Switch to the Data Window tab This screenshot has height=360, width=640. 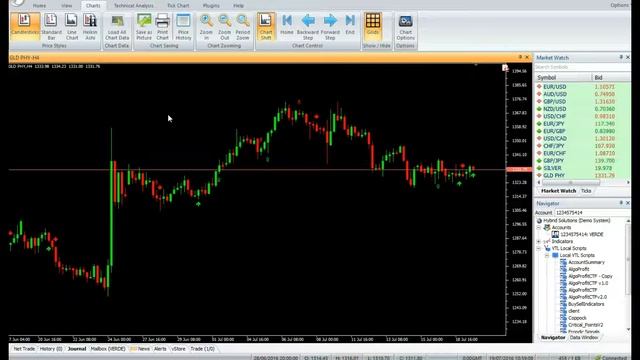(584, 338)
